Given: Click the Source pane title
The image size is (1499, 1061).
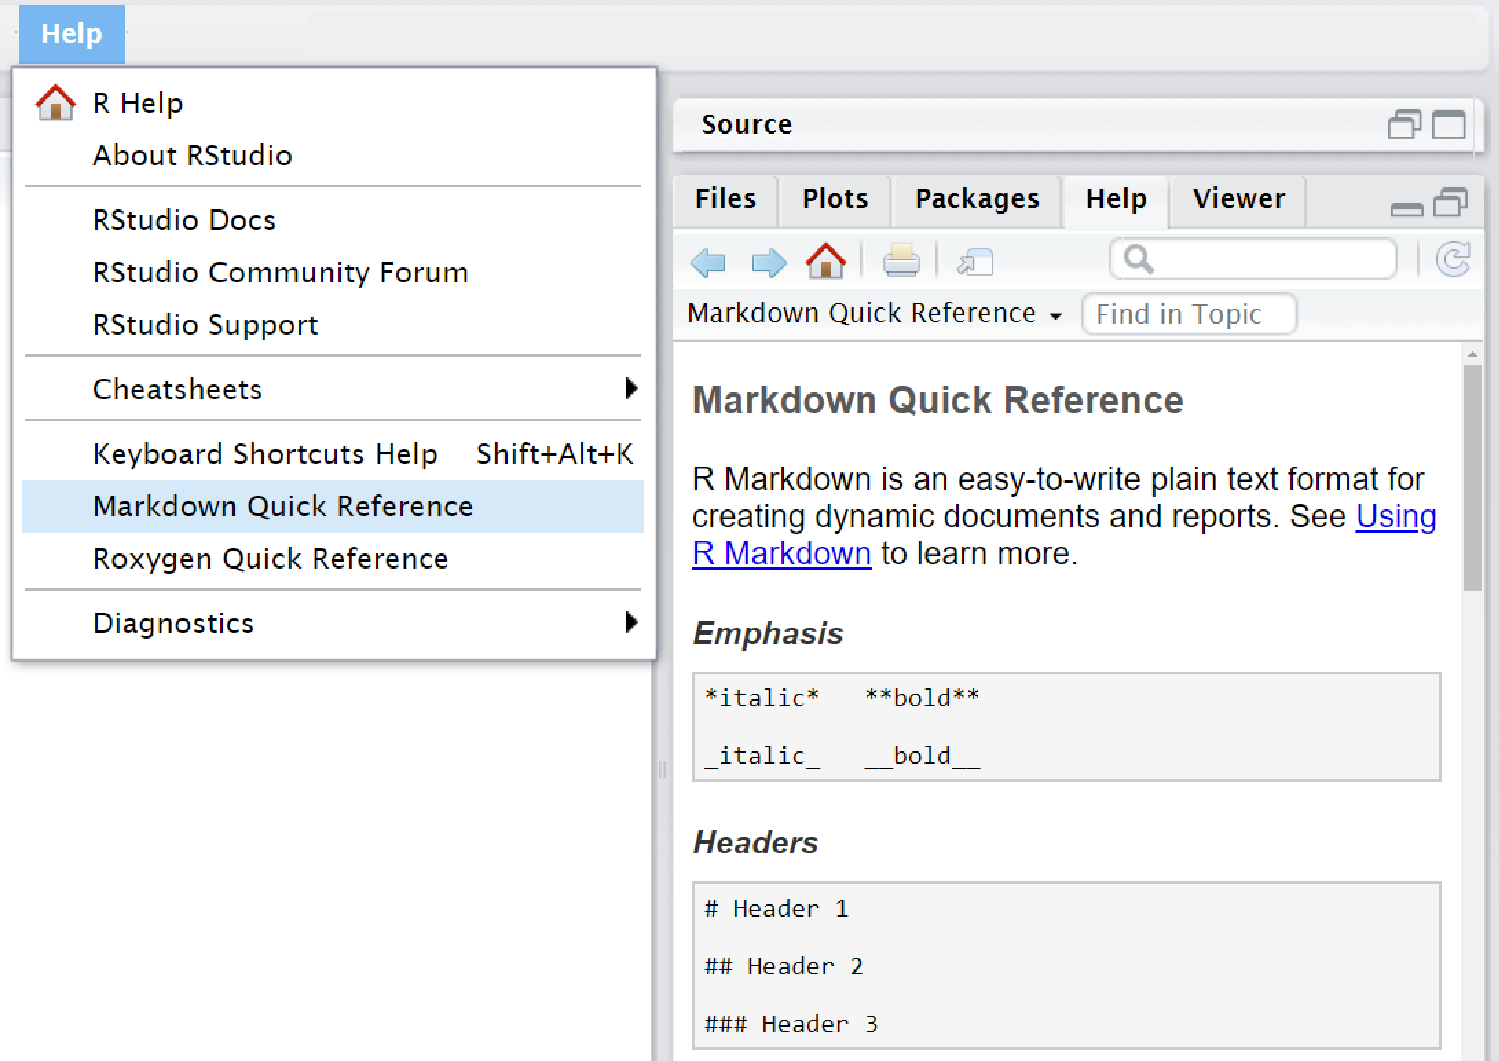Looking at the screenshot, I should [x=747, y=125].
